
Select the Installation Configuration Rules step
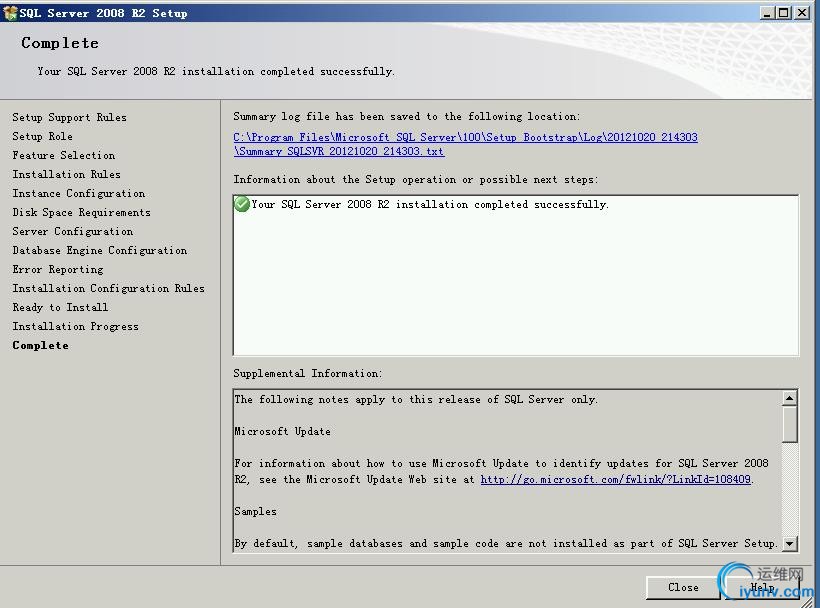click(x=109, y=288)
